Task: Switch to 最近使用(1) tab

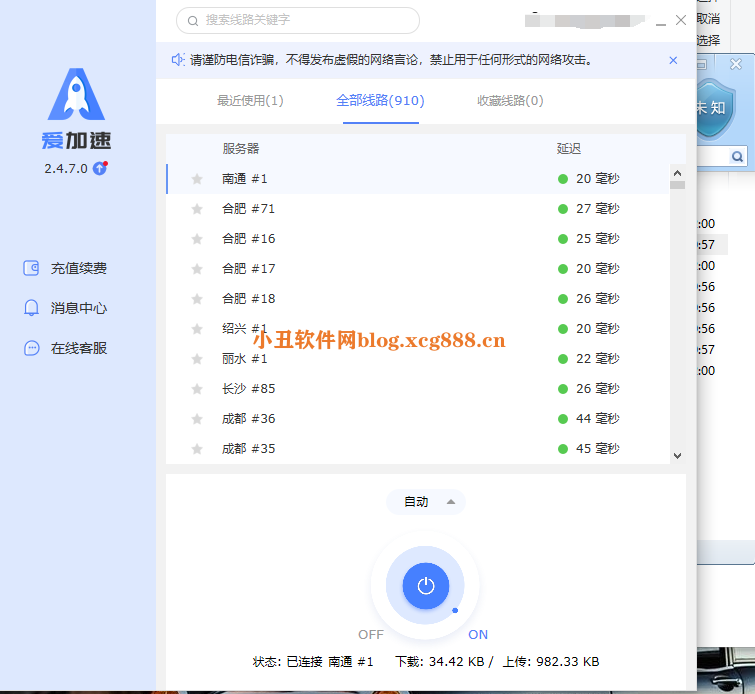Action: coord(250,101)
